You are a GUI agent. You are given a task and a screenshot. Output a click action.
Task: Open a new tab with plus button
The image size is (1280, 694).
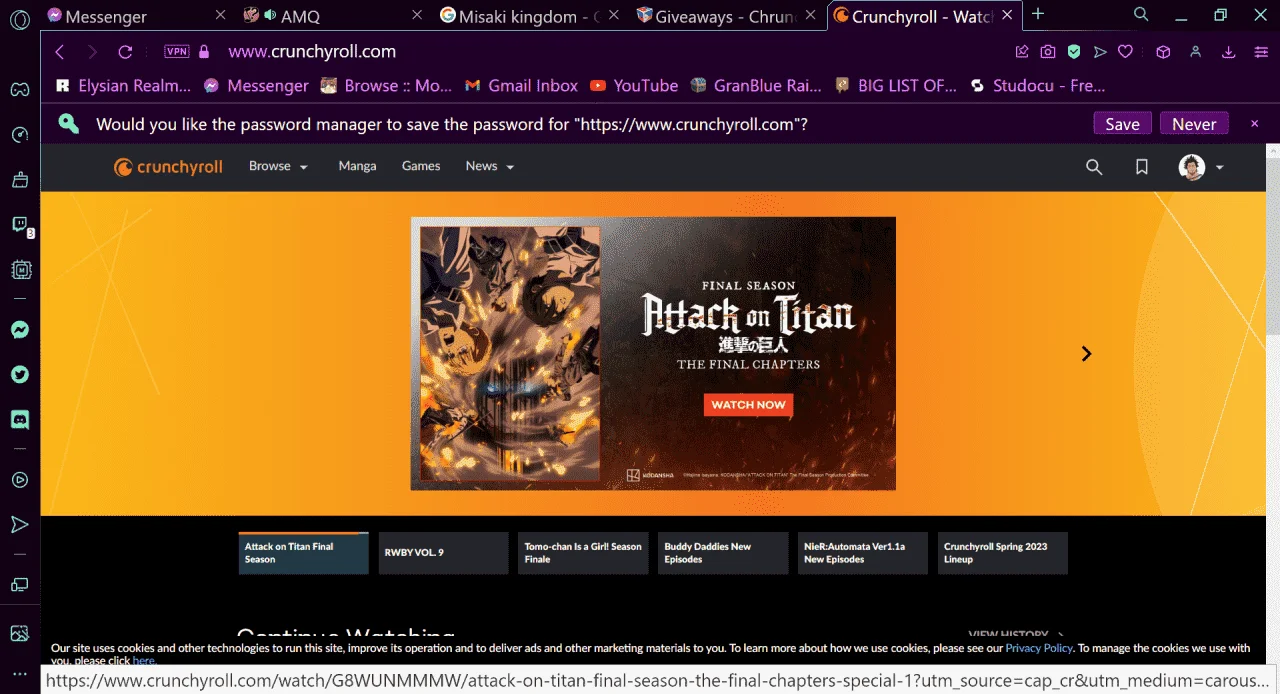click(x=1038, y=14)
